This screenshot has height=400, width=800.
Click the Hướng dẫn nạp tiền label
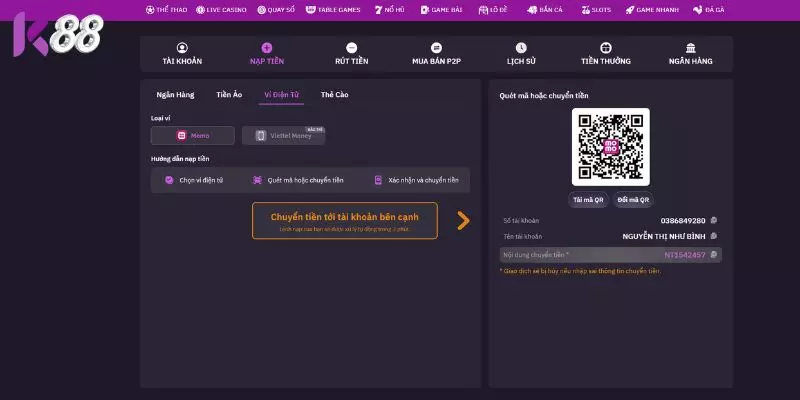180,159
